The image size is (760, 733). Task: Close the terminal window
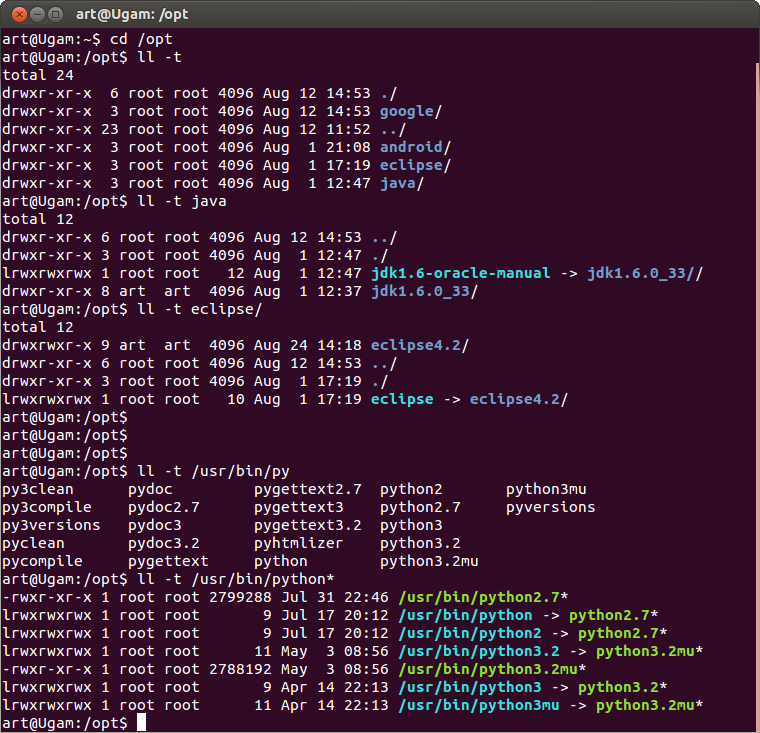click(x=19, y=15)
